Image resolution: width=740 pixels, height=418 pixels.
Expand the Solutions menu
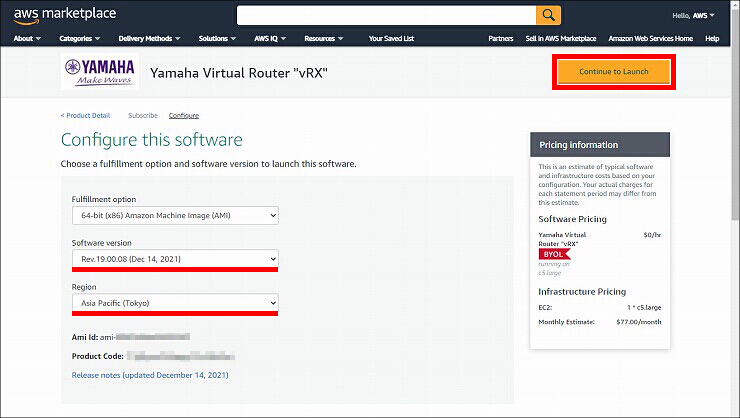tap(217, 39)
